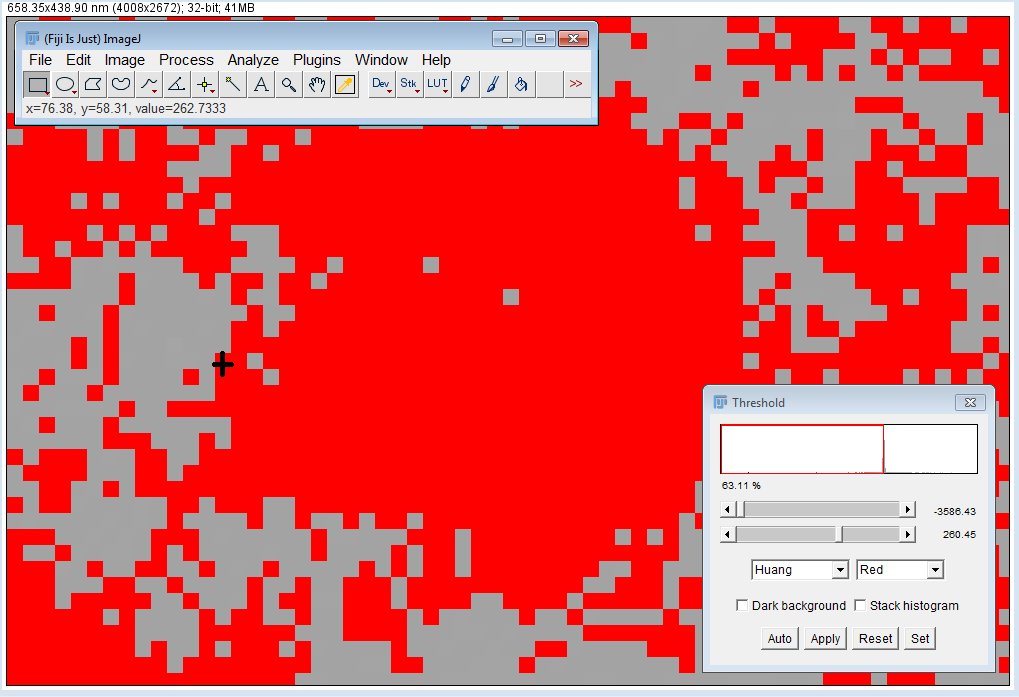This screenshot has height=697, width=1019.
Task: Open the Huang threshold method dropdown
Action: pyautogui.click(x=799, y=570)
